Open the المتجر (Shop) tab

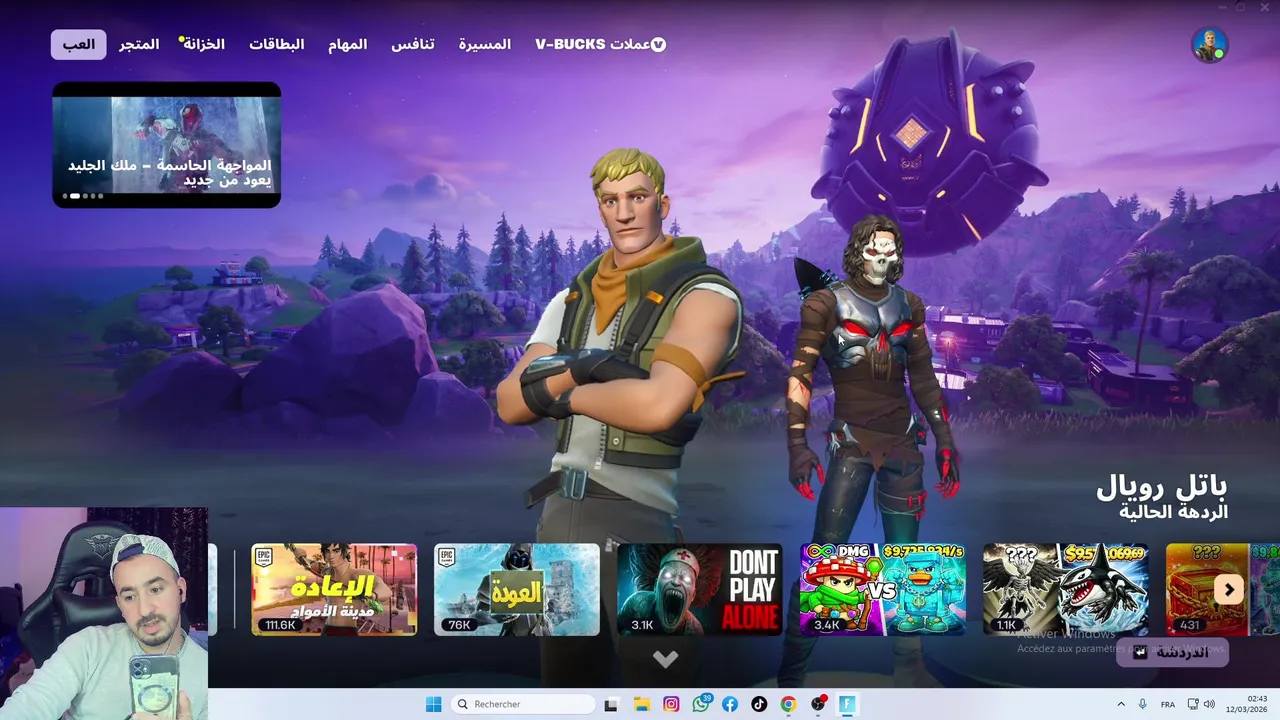(139, 44)
